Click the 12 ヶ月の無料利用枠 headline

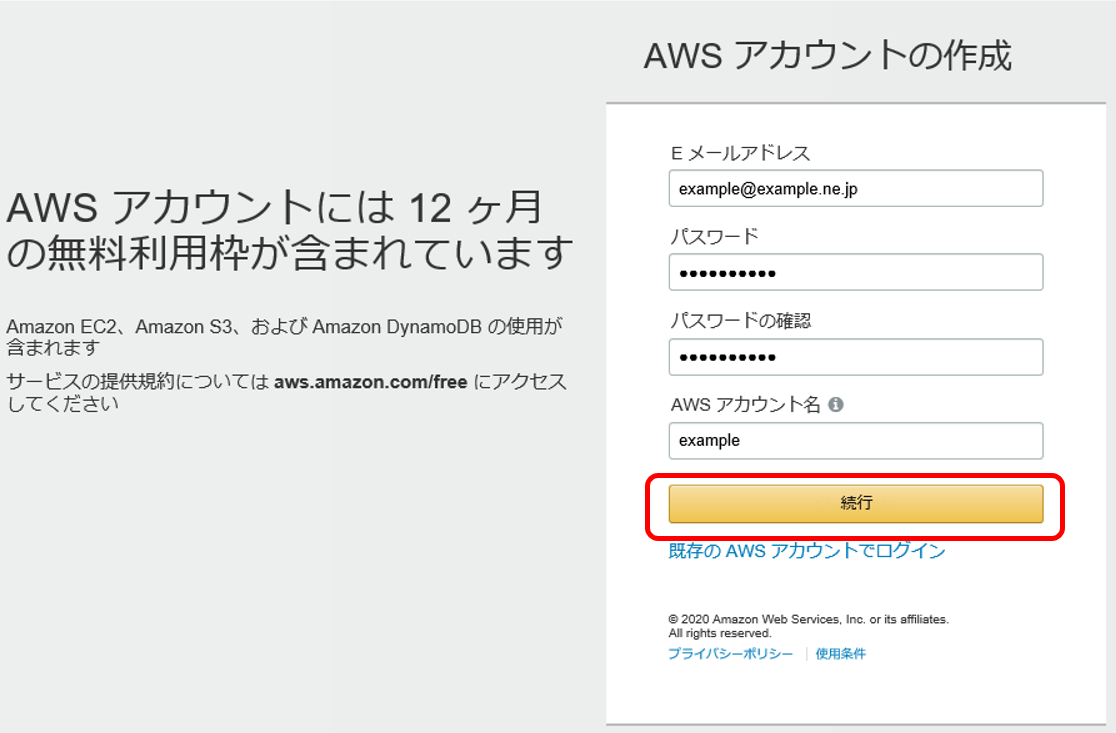pyautogui.click(x=289, y=230)
